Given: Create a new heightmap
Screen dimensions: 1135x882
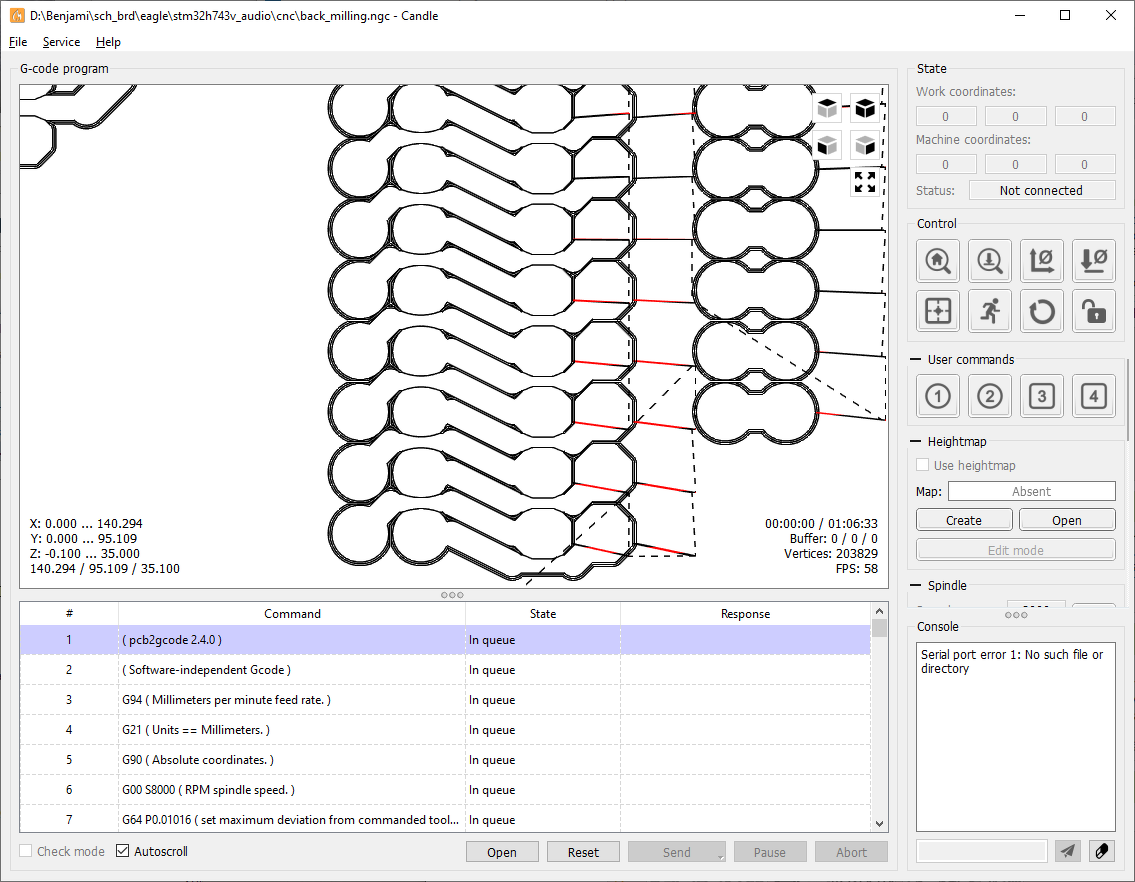Looking at the screenshot, I should (x=964, y=520).
